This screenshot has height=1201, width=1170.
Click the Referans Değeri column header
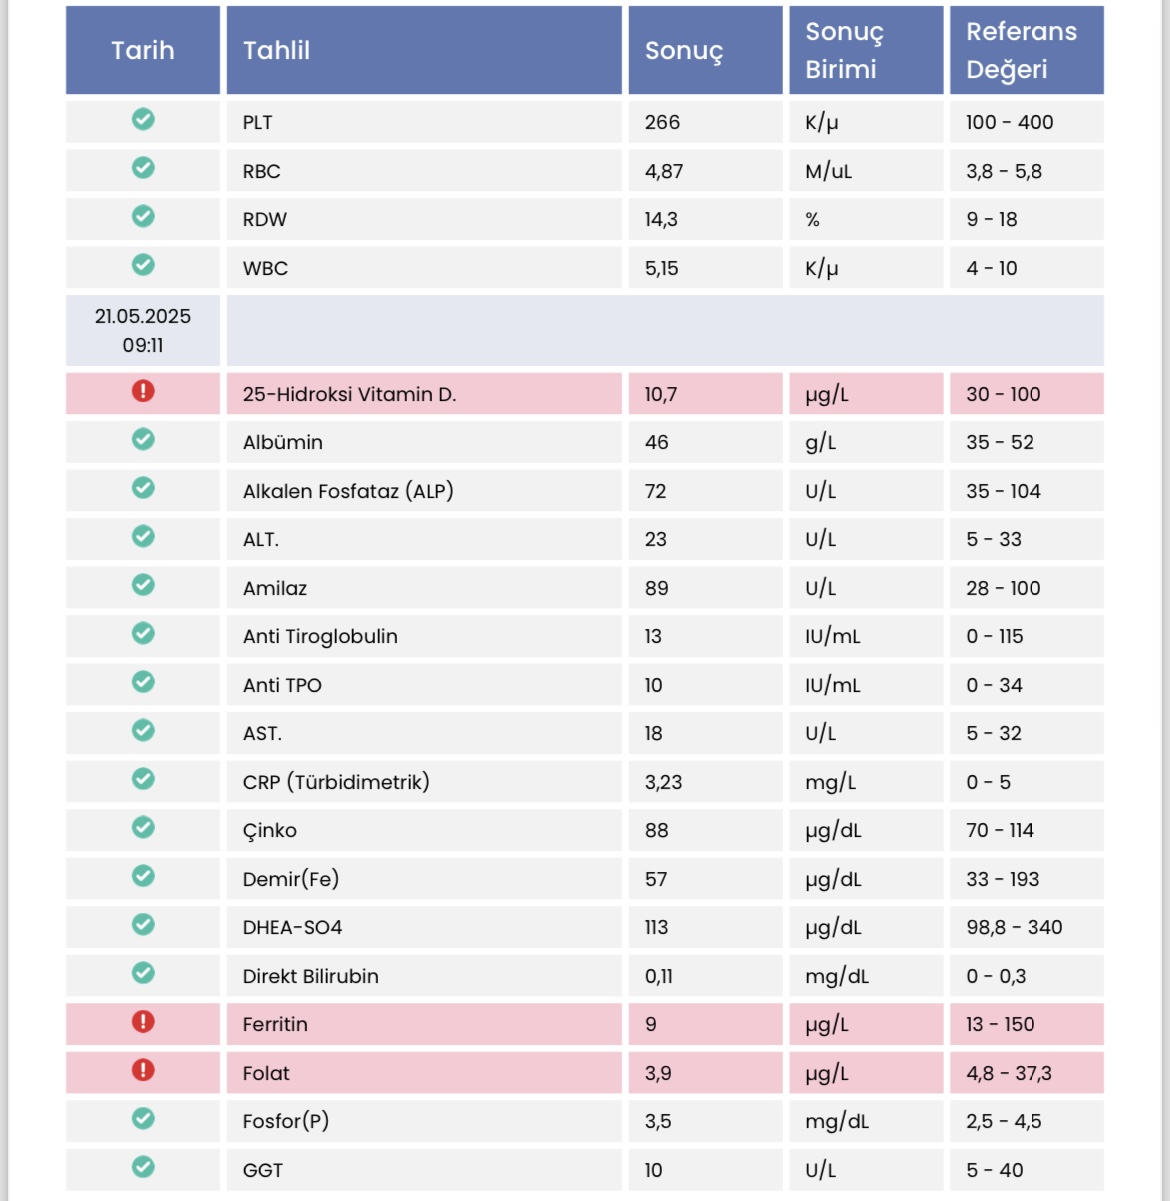1027,50
